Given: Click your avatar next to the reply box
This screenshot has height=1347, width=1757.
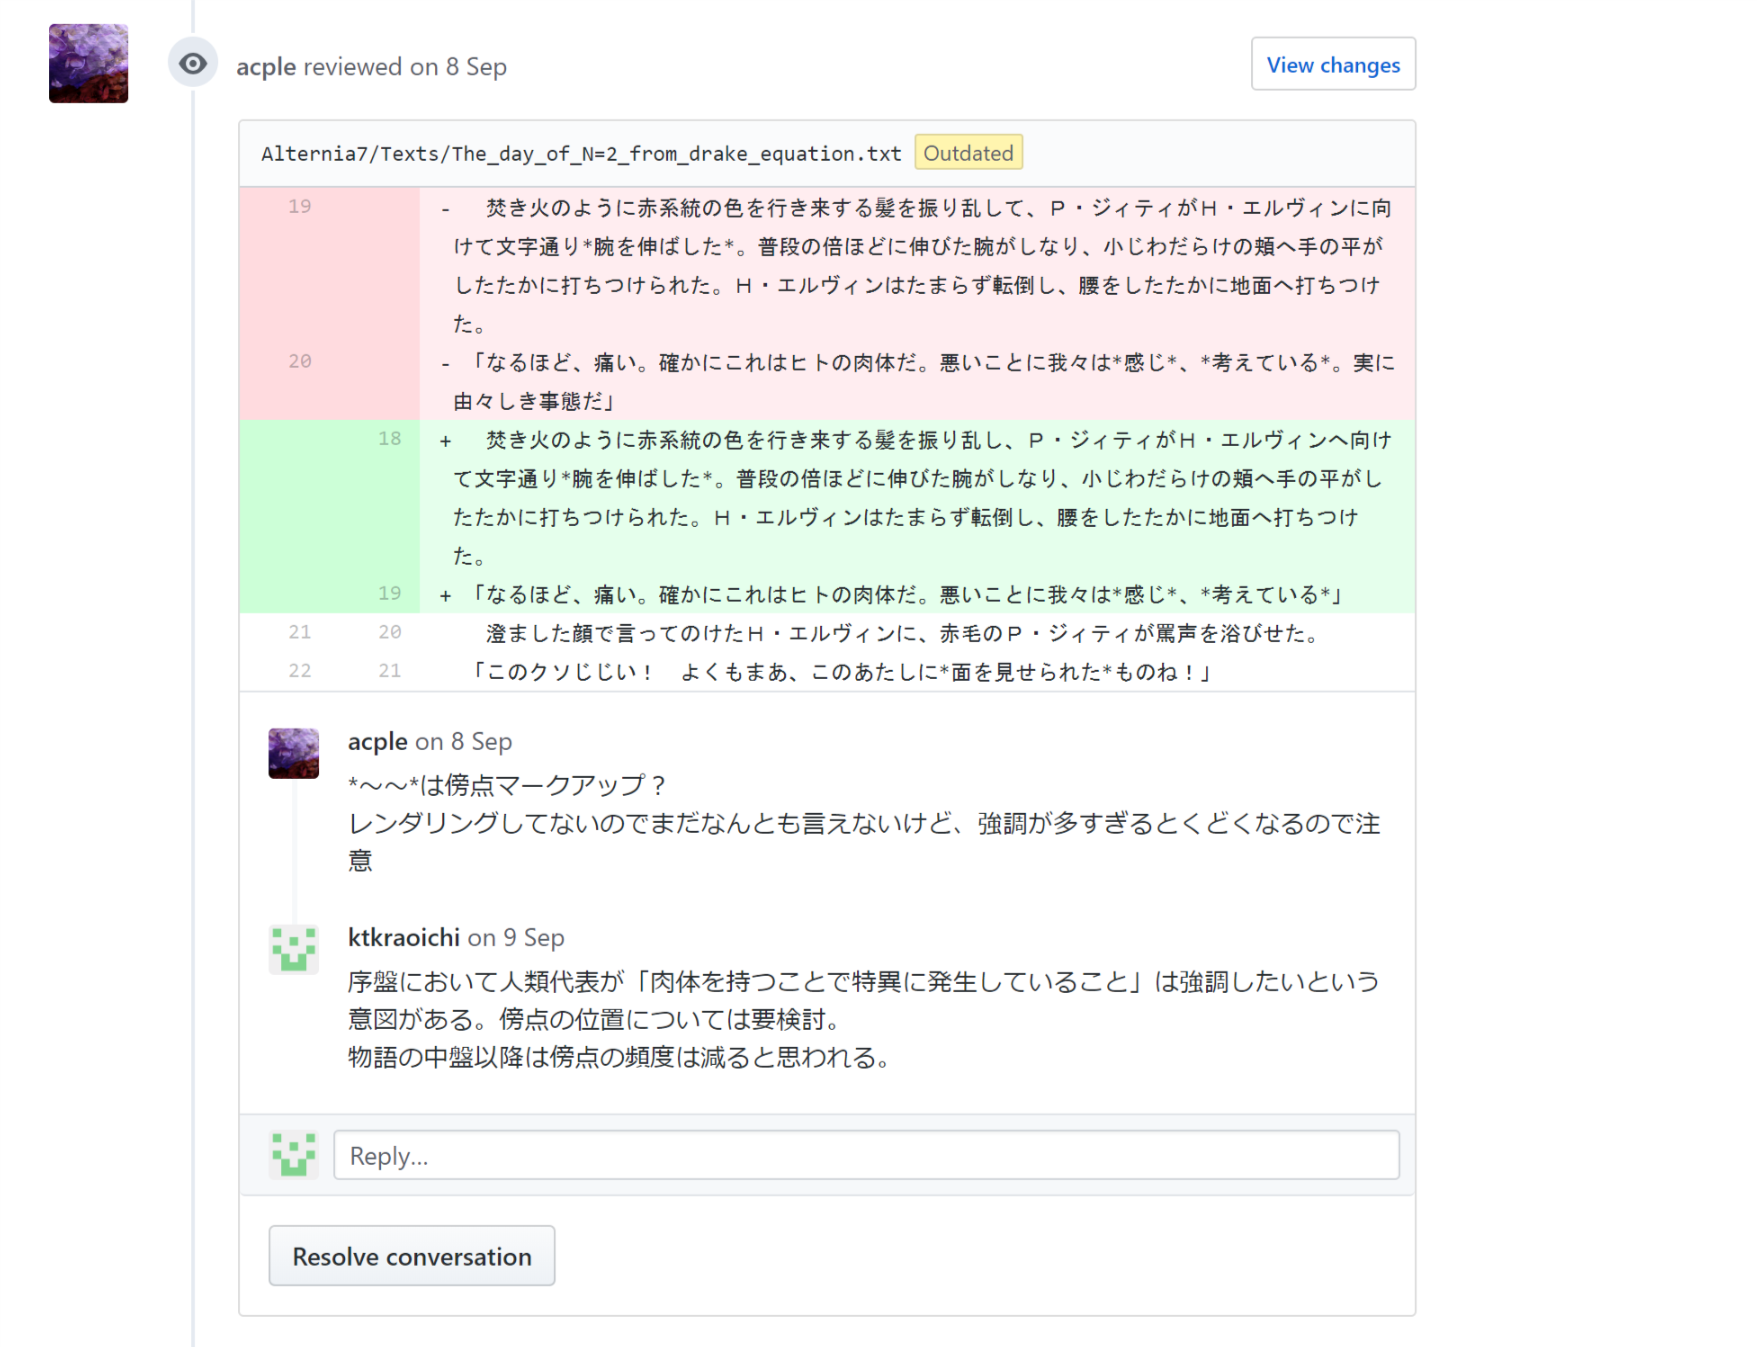Looking at the screenshot, I should [x=293, y=1155].
